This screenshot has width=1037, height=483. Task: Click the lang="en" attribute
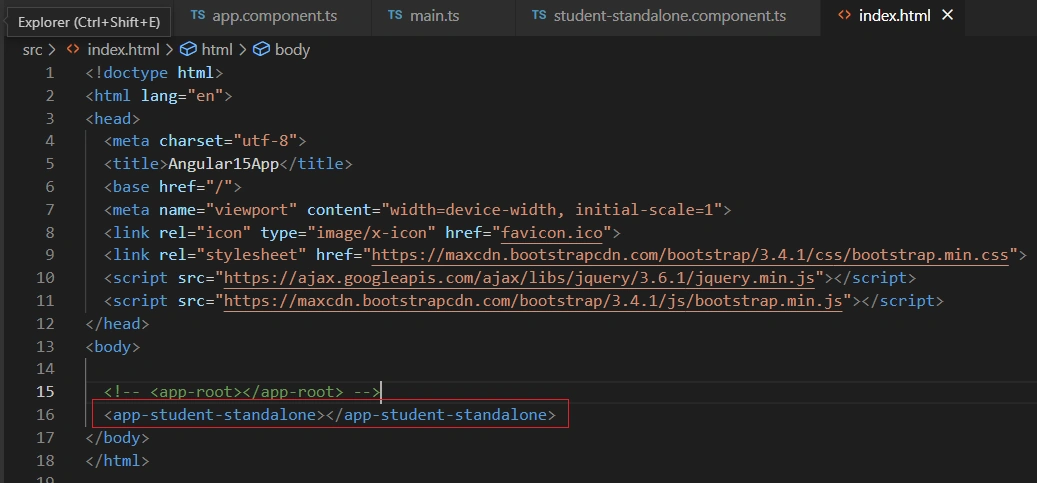182,95
